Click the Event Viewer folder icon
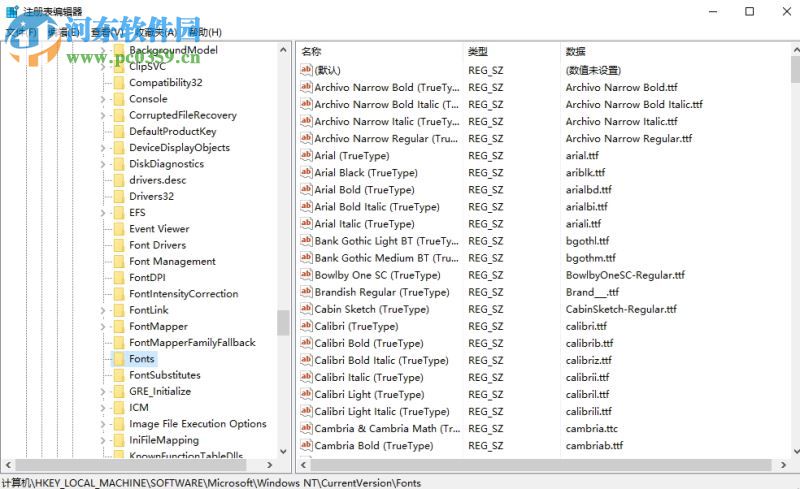 point(118,229)
